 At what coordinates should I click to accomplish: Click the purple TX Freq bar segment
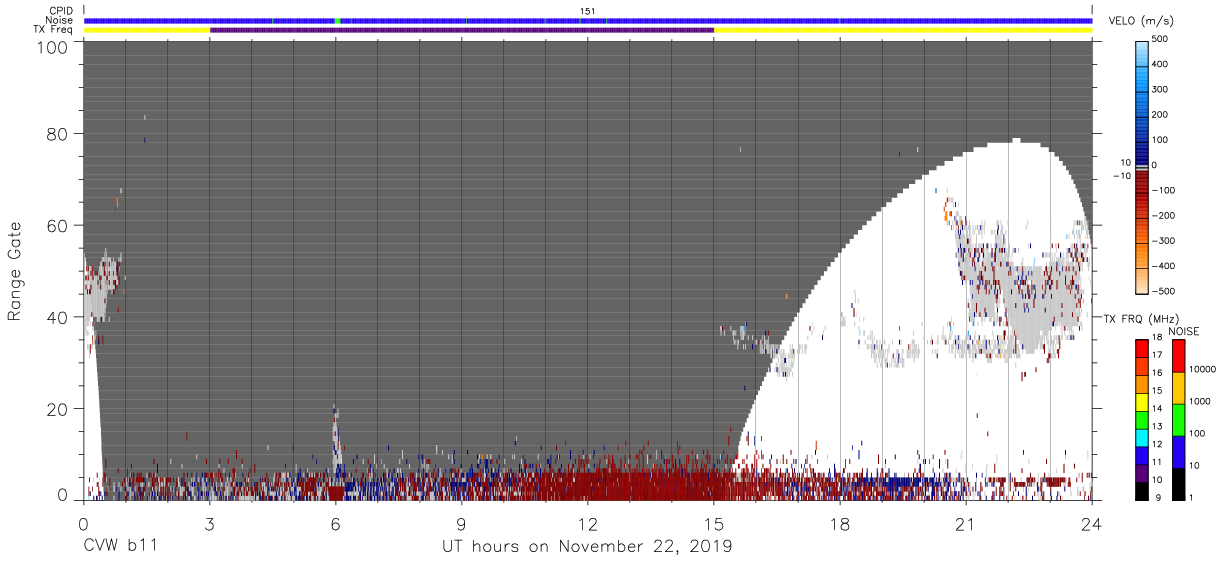click(x=462, y=30)
